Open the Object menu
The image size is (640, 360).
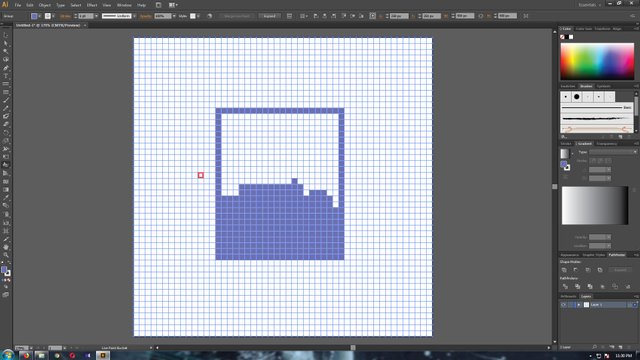(x=44, y=5)
